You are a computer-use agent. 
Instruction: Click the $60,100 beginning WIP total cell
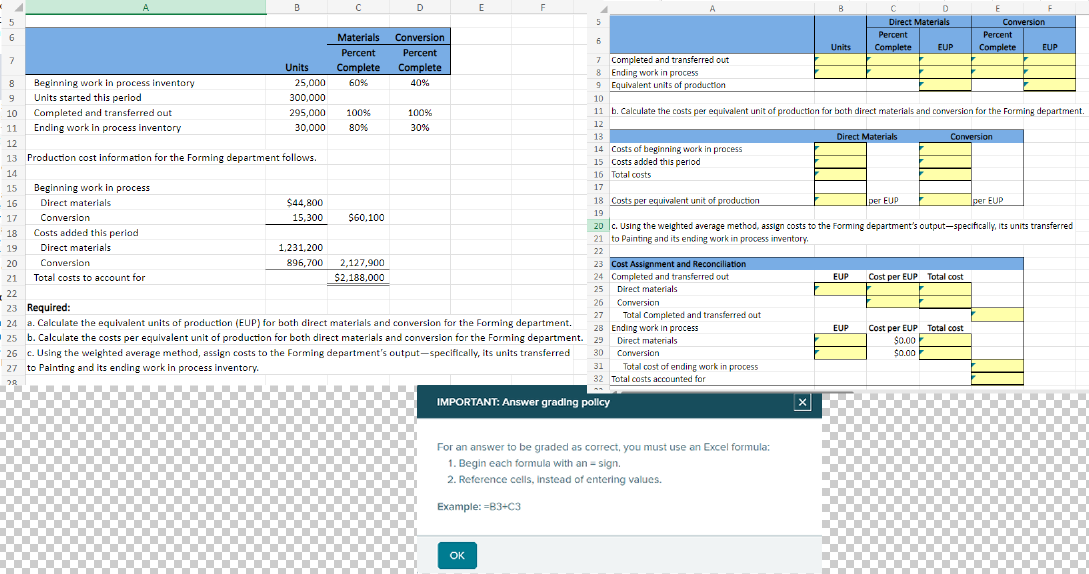point(358,218)
